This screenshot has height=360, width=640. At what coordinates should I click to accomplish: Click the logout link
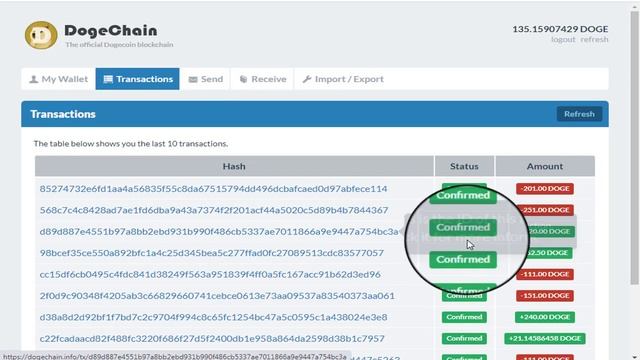tap(563, 40)
